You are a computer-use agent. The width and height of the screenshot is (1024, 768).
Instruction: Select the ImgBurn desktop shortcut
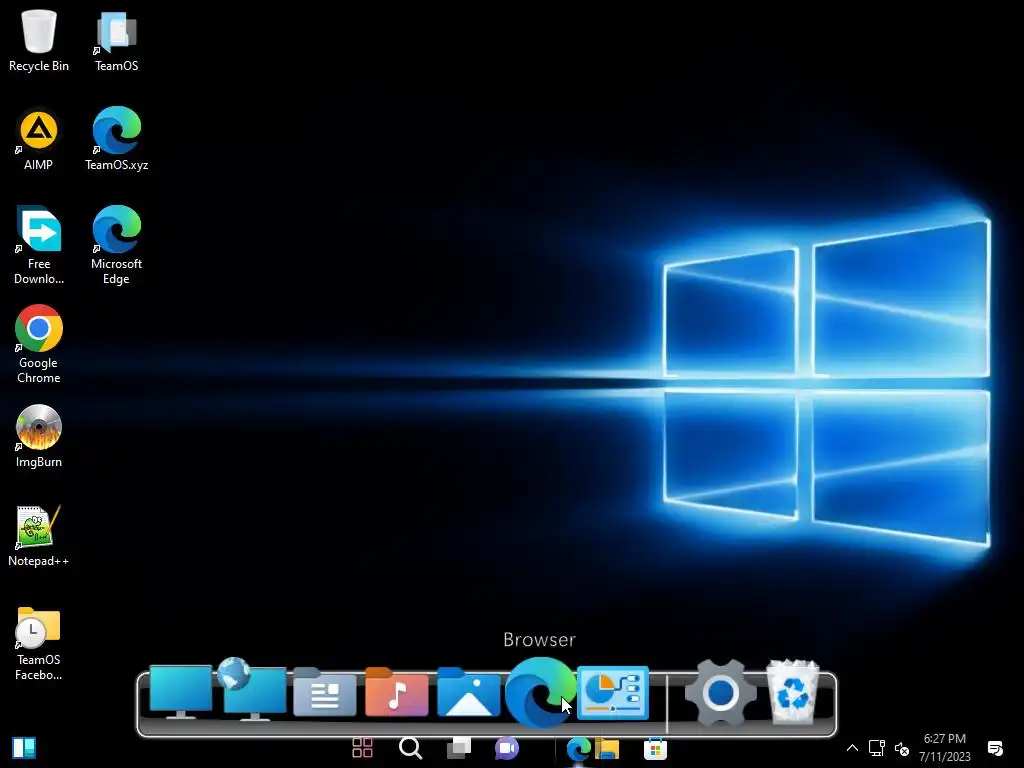tap(39, 436)
